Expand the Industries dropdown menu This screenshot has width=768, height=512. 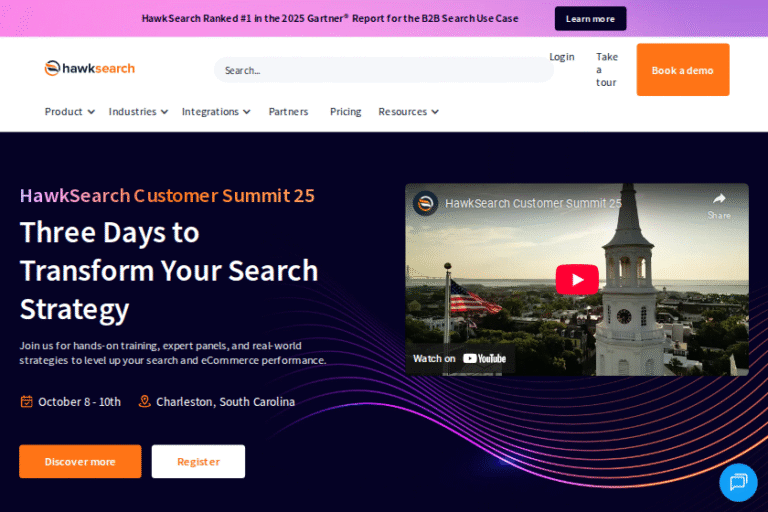pyautogui.click(x=138, y=112)
